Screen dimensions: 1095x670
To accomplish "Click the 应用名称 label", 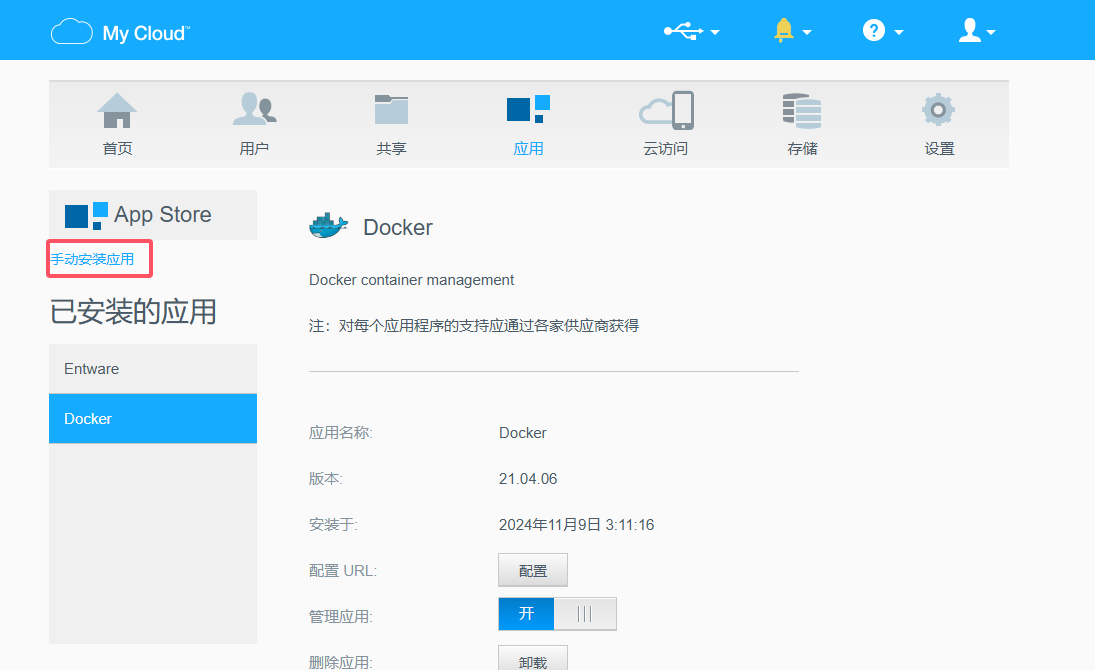I will (341, 433).
